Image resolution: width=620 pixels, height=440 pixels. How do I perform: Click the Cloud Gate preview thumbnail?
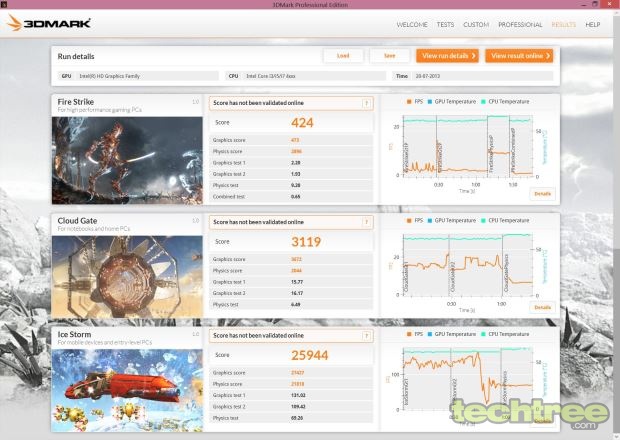pyautogui.click(x=127, y=277)
